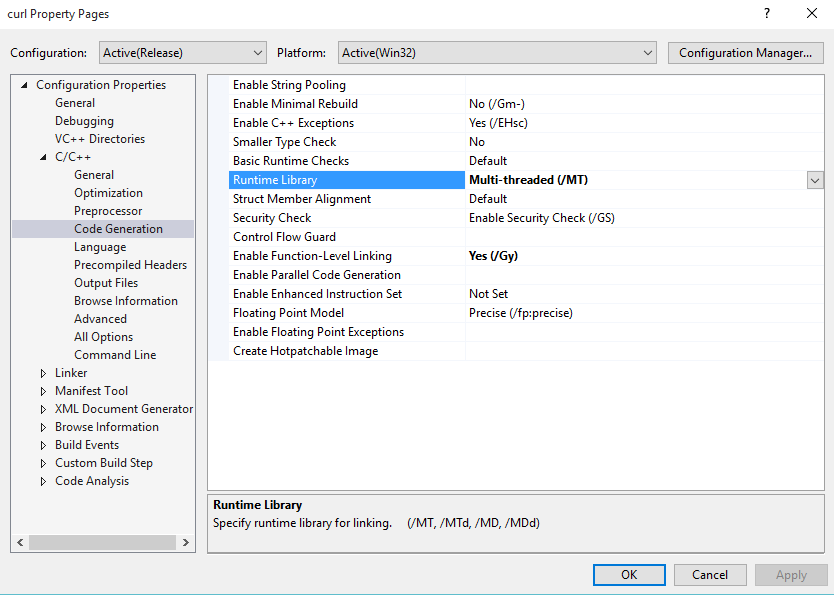This screenshot has width=834, height=595.
Task: Select the Security Check property row
Action: [272, 218]
